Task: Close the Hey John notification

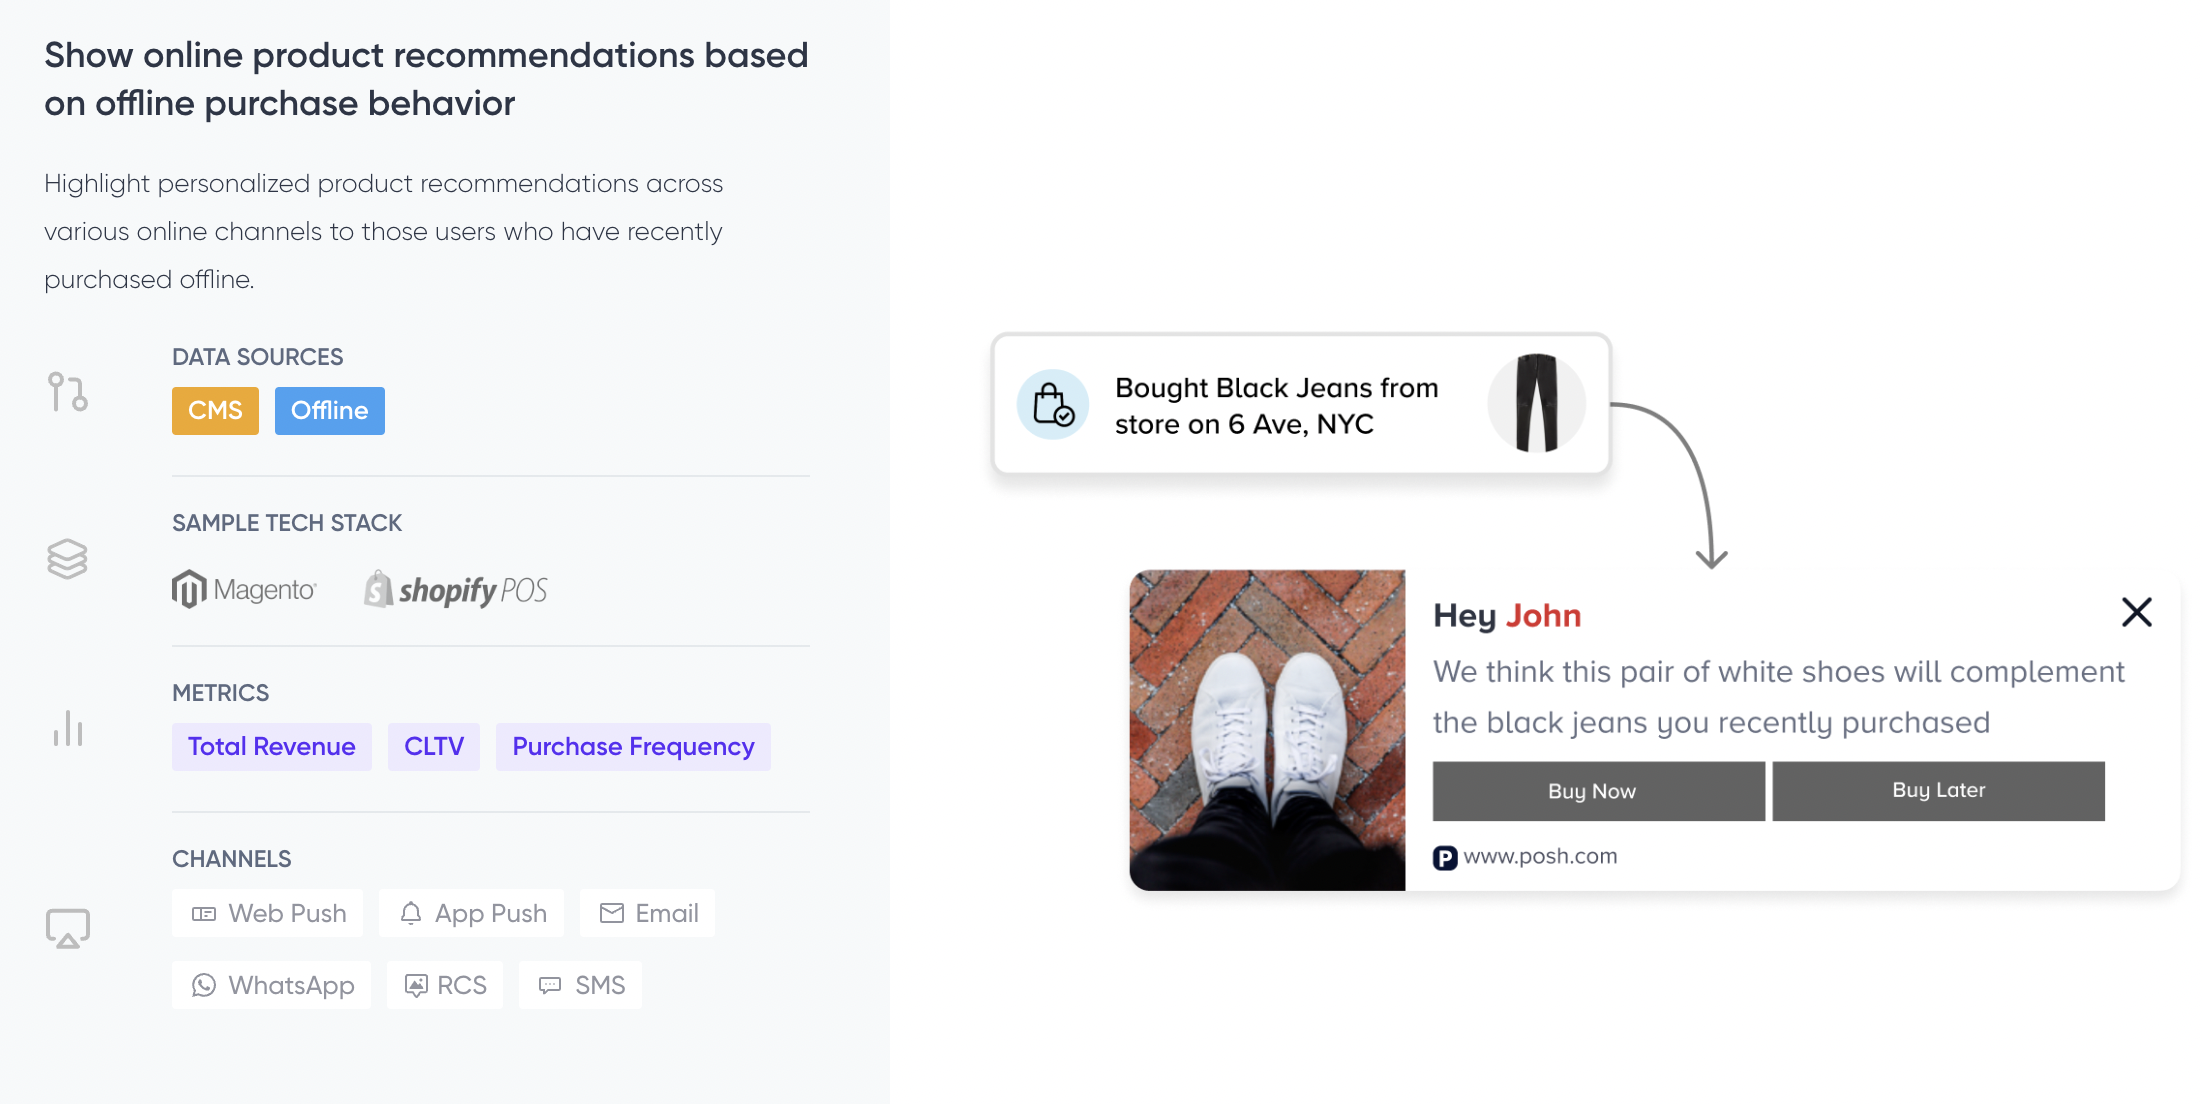Action: pyautogui.click(x=2136, y=612)
